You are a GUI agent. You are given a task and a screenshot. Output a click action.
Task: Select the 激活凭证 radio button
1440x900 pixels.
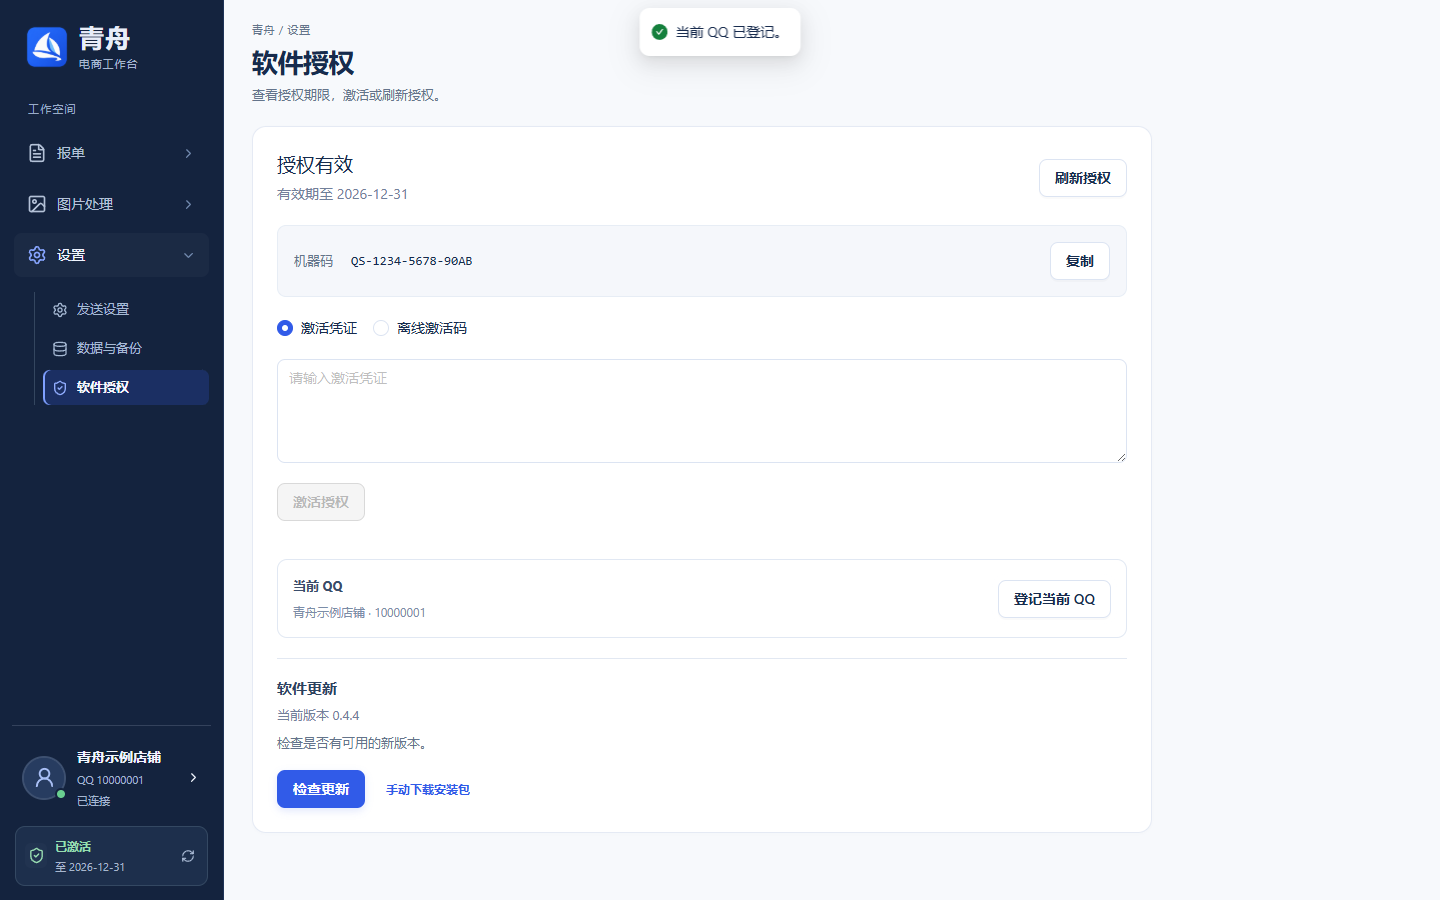click(x=285, y=328)
